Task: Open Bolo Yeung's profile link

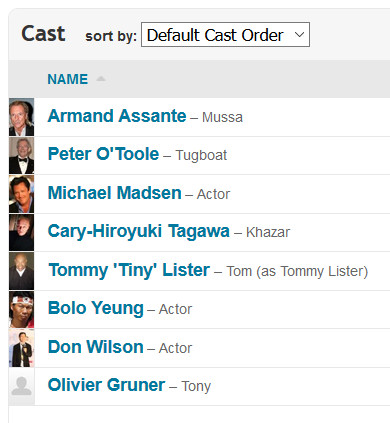Action: 96,308
